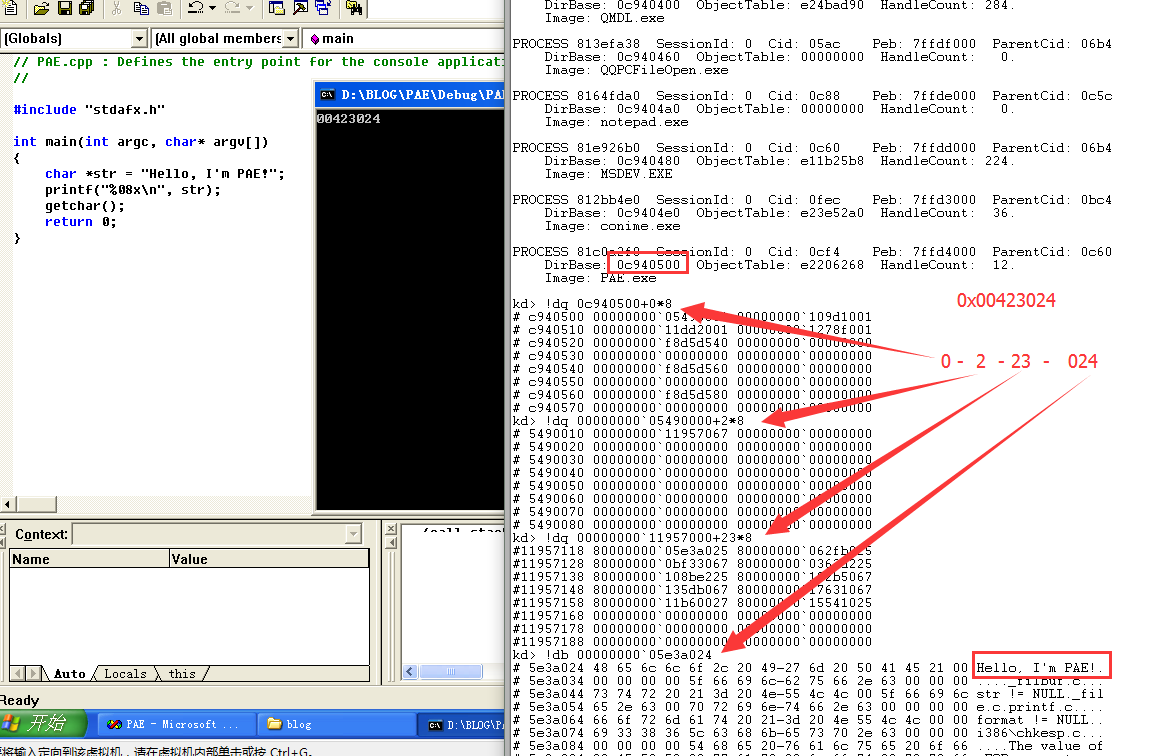Click the 'Image: notepad.exe' line in debugger

pos(616,122)
